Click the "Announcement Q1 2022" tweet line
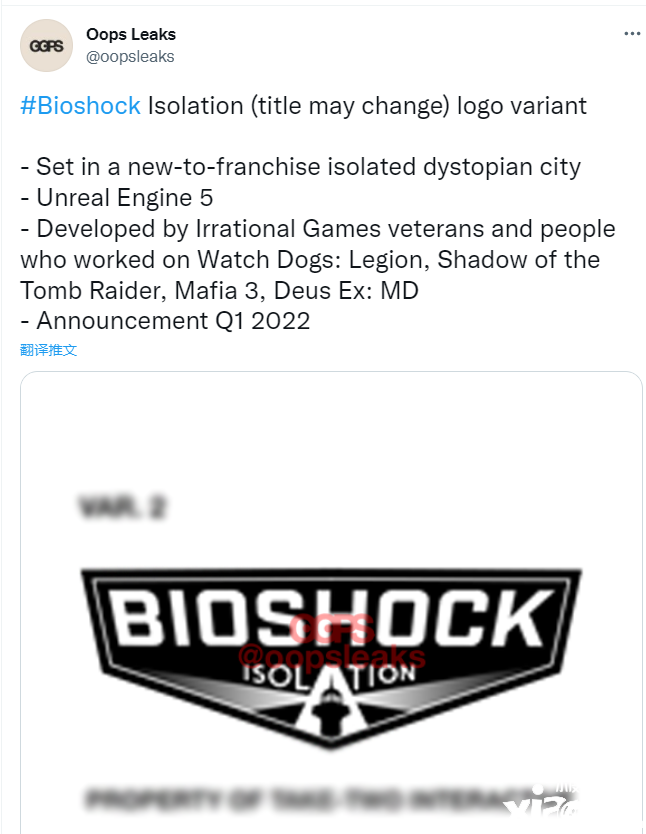 tap(165, 321)
